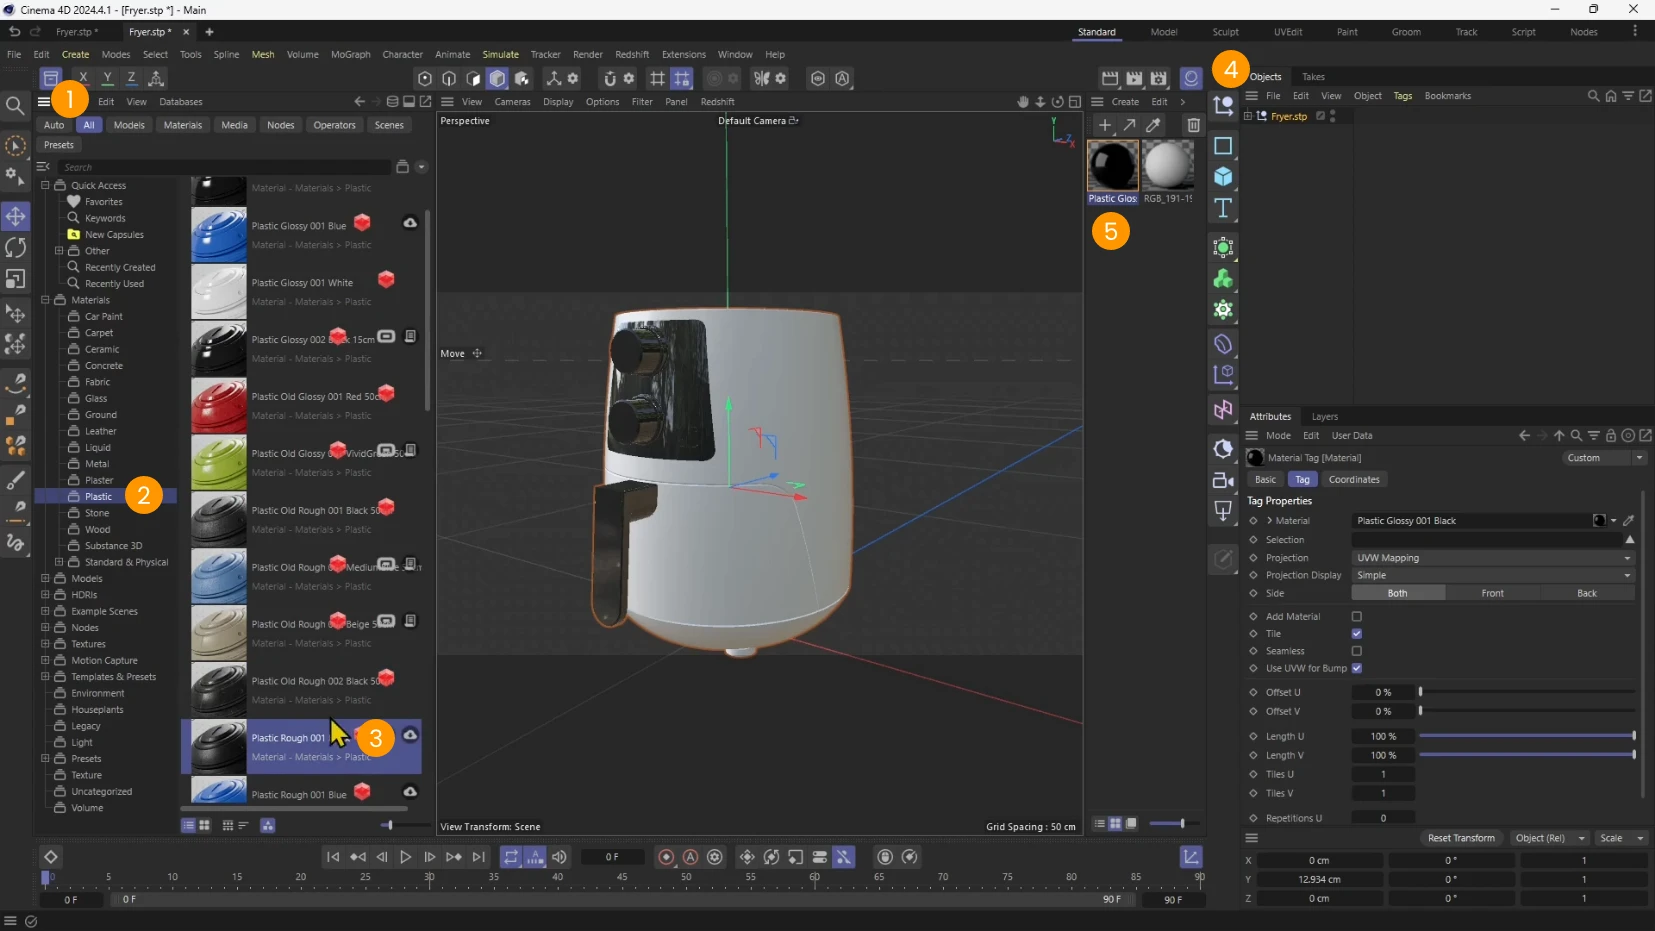Switch to the Coordinates tab
The width and height of the screenshot is (1655, 931).
point(1353,480)
